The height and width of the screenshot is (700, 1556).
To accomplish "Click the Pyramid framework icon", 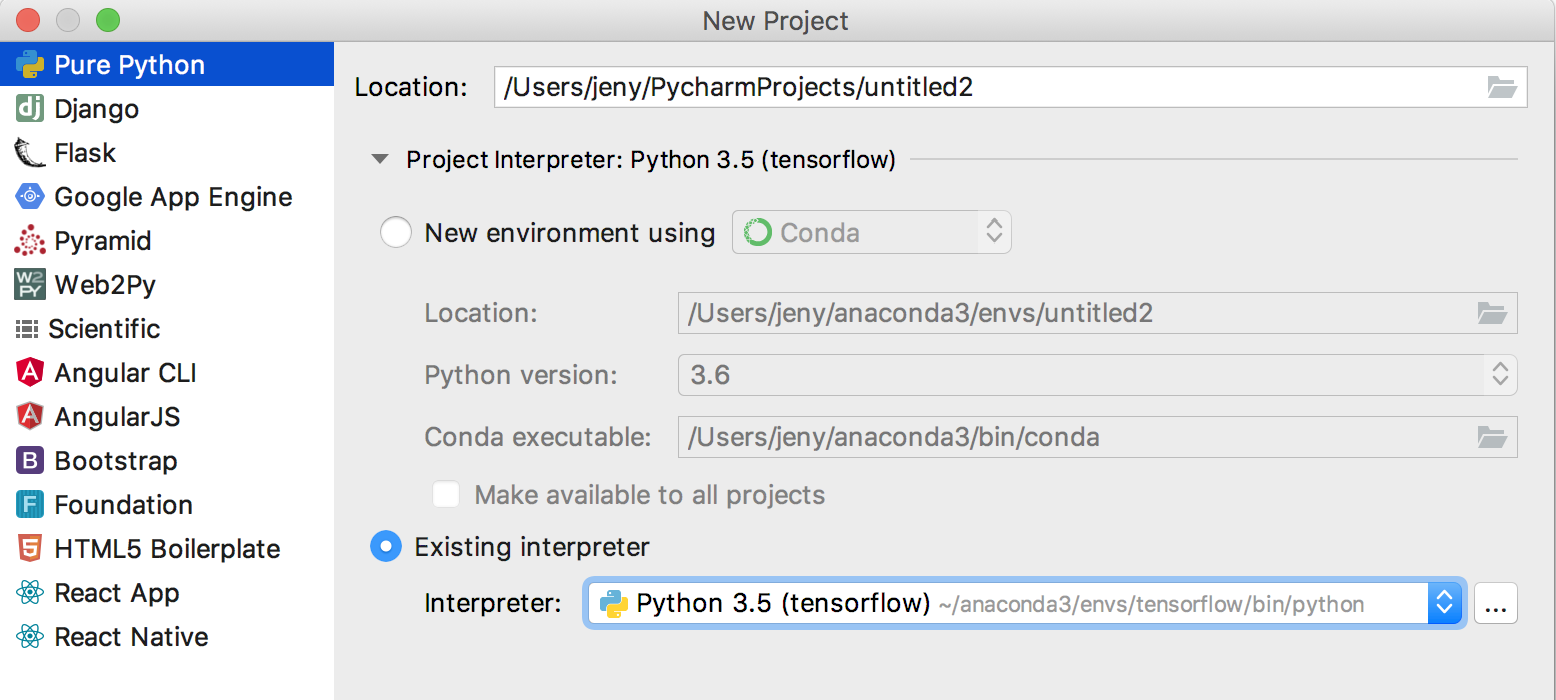I will [30, 241].
